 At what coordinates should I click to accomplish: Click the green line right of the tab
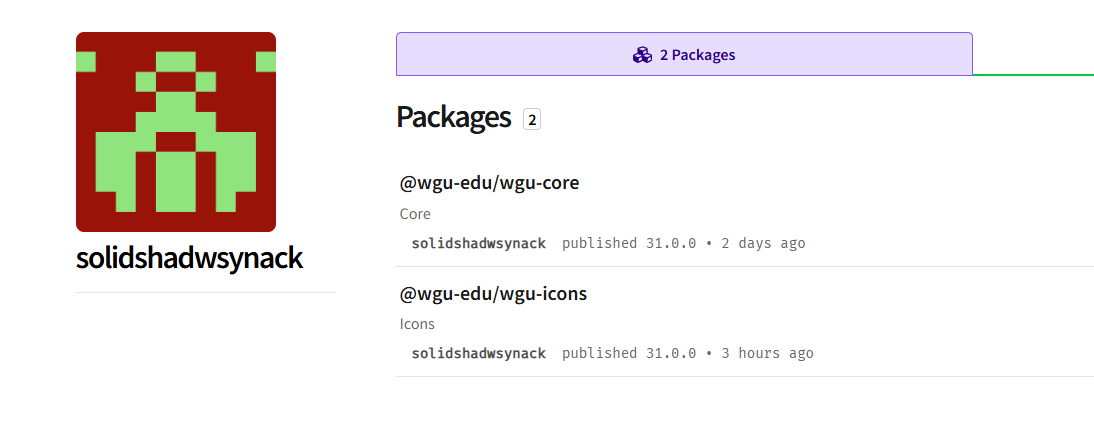(1033, 74)
